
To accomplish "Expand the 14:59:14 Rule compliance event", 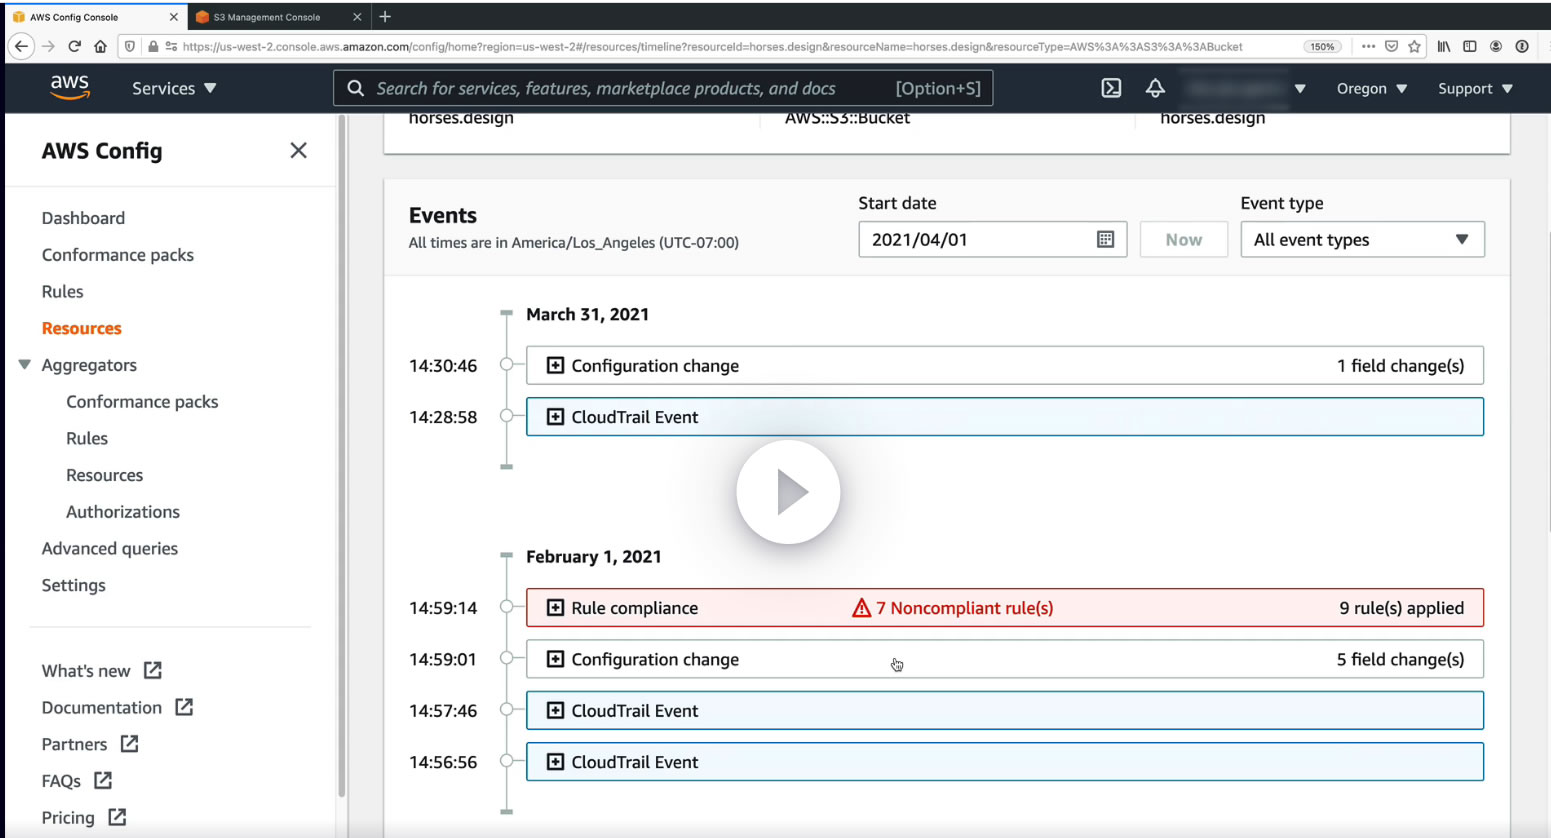I will point(555,608).
